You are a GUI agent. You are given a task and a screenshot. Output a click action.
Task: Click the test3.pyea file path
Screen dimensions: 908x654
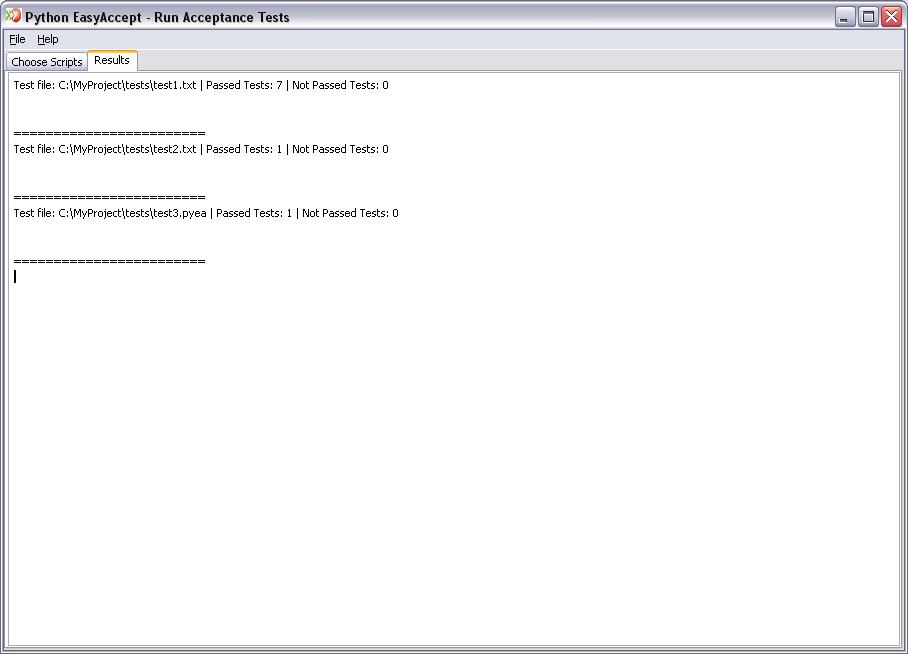pos(132,213)
